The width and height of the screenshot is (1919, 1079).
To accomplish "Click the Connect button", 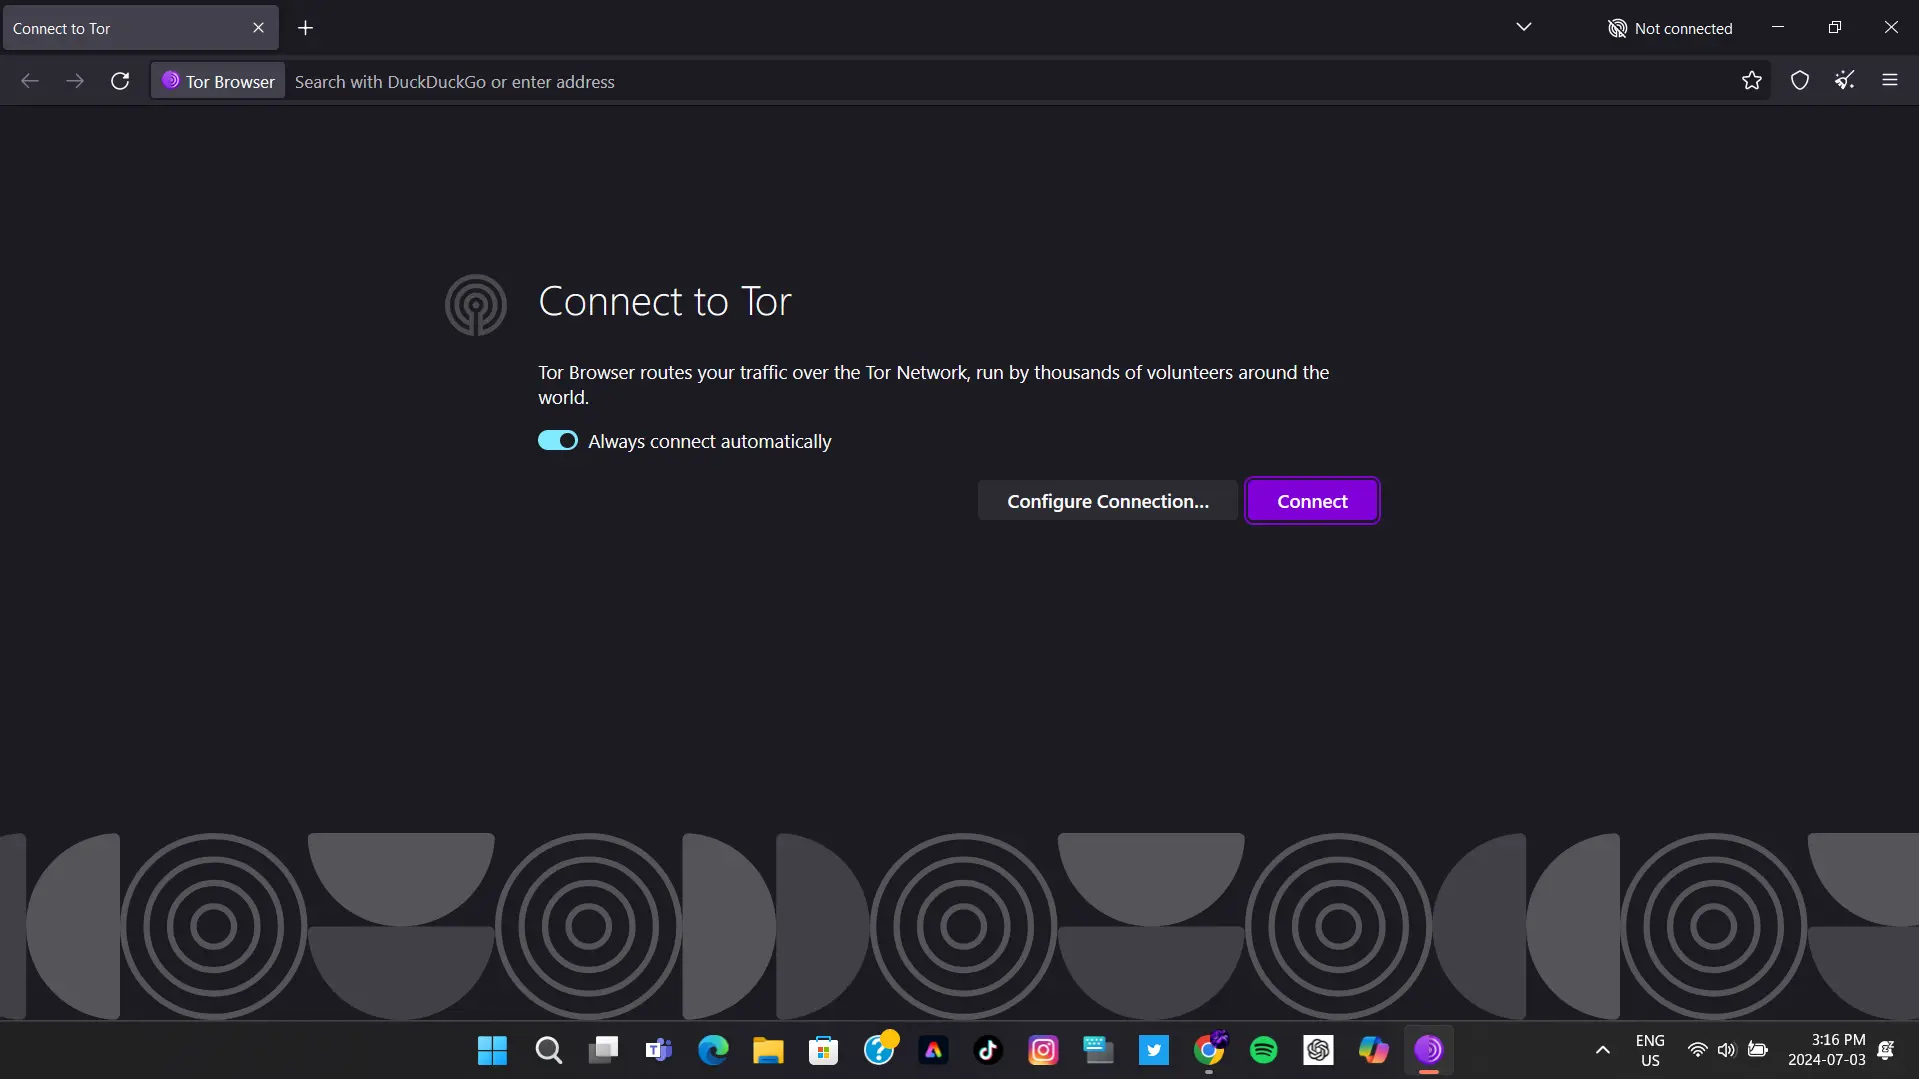I will point(1312,501).
